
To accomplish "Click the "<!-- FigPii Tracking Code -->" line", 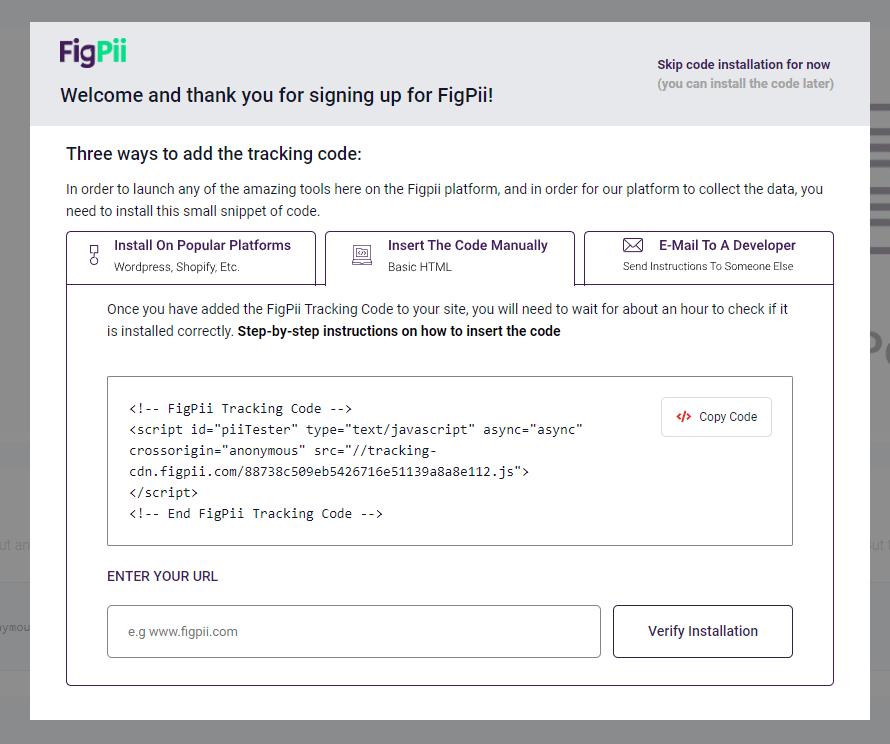I will 240,409.
